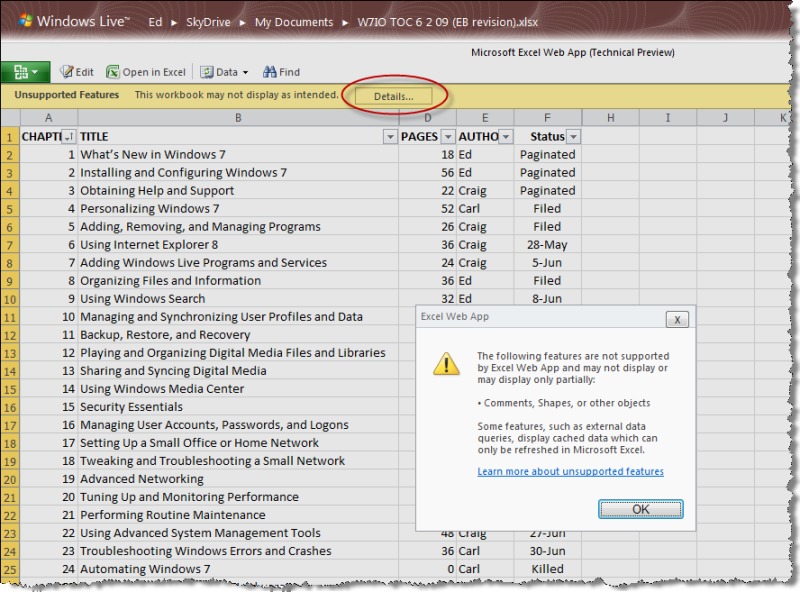Select cell 'Installing and Configuring Windows 7'
Screen dimensions: 800x592
pyautogui.click(x=238, y=172)
